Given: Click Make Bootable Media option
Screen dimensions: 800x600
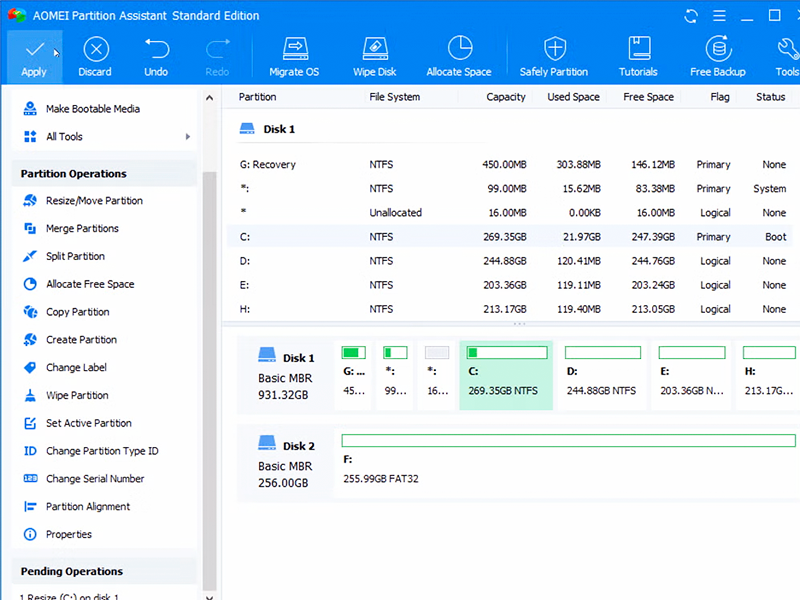Looking at the screenshot, I should [92, 109].
